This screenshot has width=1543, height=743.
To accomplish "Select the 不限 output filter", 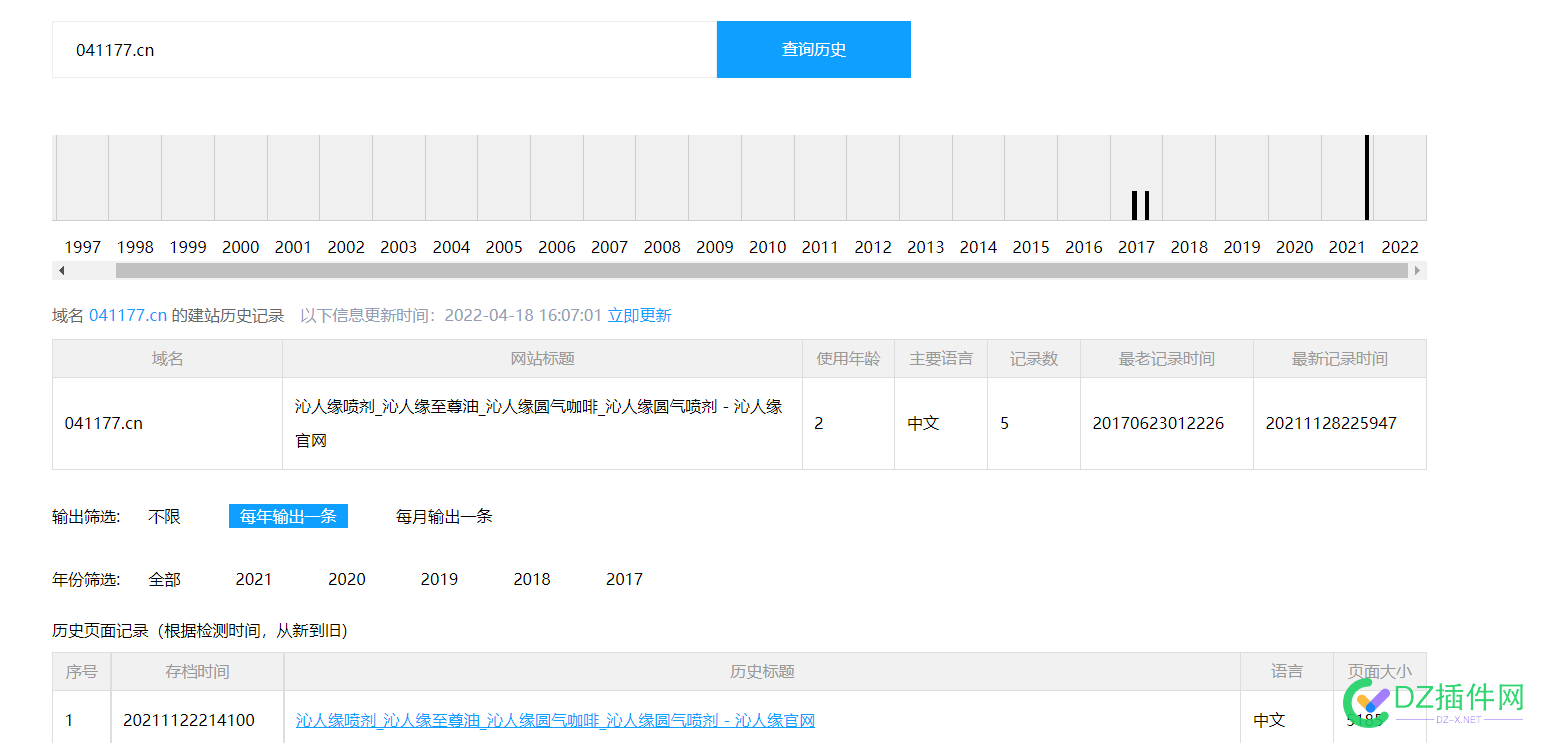I will (x=164, y=516).
